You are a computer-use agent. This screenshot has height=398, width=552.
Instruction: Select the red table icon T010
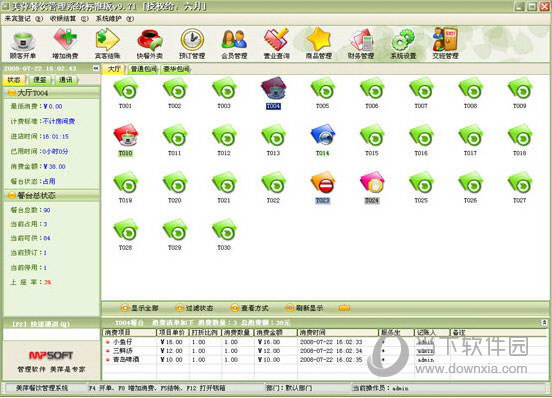[126, 140]
